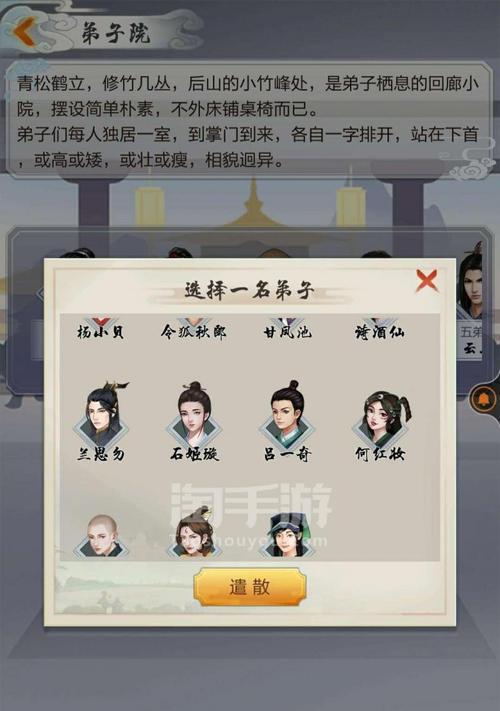Open the orange bell notification icon
Image resolution: width=500 pixels, height=711 pixels.
pyautogui.click(x=484, y=399)
